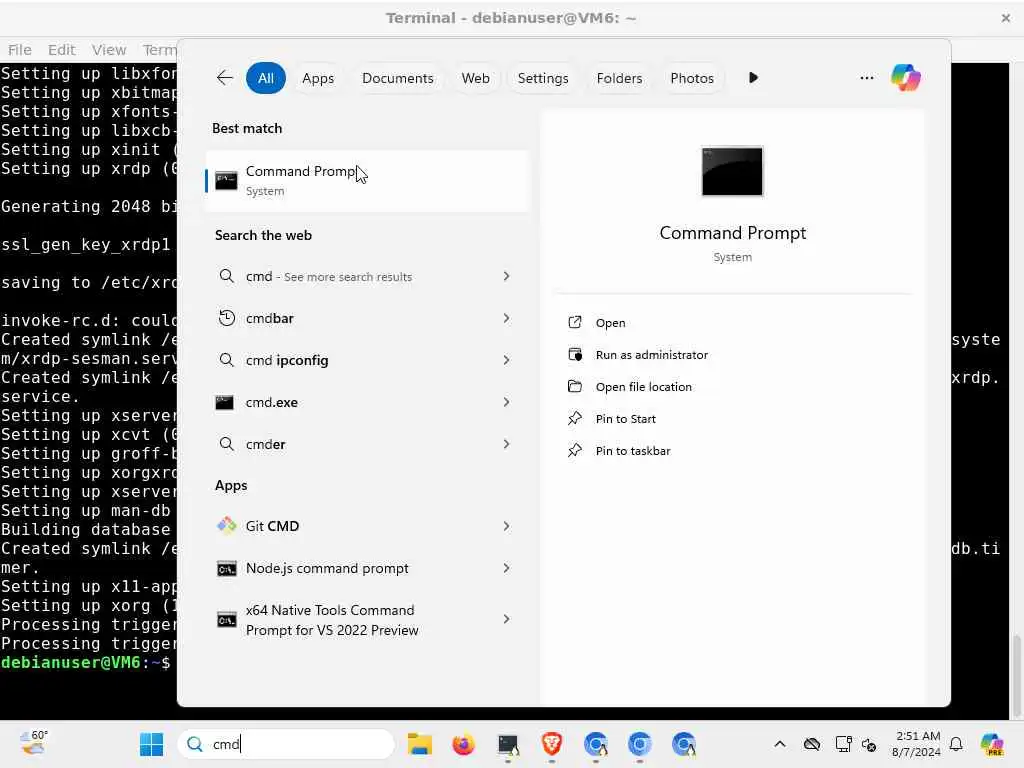Switch to the Apps filter tab
Screen dimensions: 1024x768
[318, 78]
